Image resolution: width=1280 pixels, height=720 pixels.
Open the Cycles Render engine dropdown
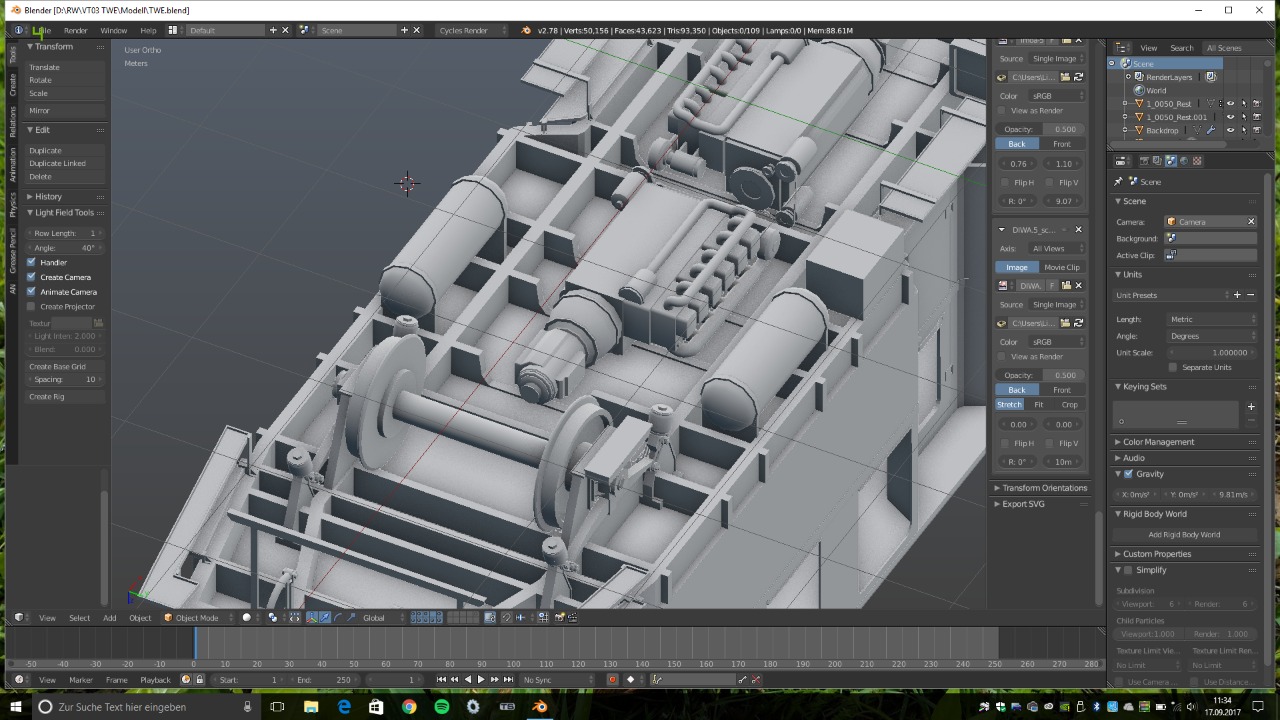[470, 30]
